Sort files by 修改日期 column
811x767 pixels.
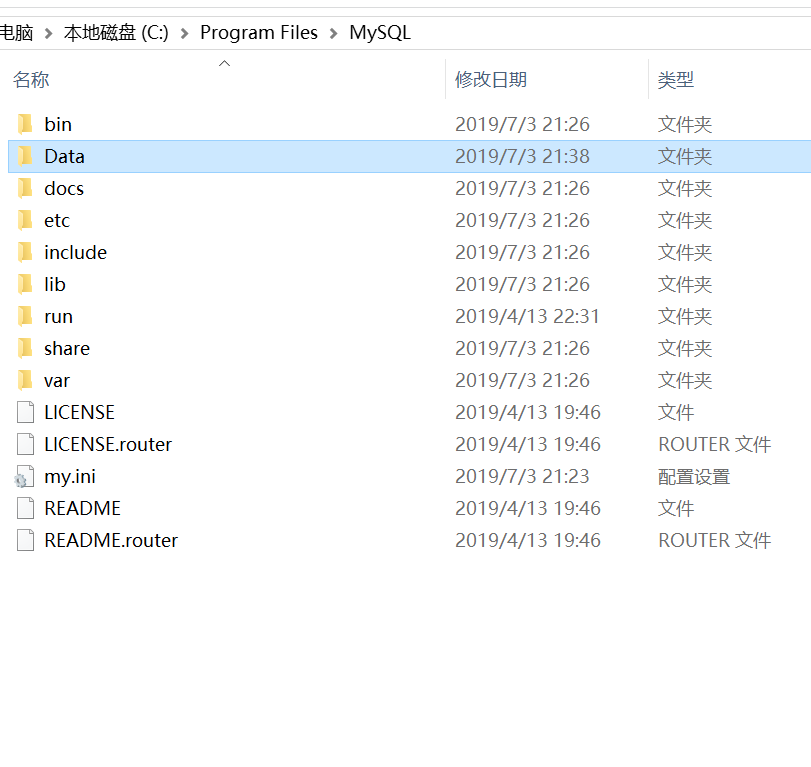(490, 79)
